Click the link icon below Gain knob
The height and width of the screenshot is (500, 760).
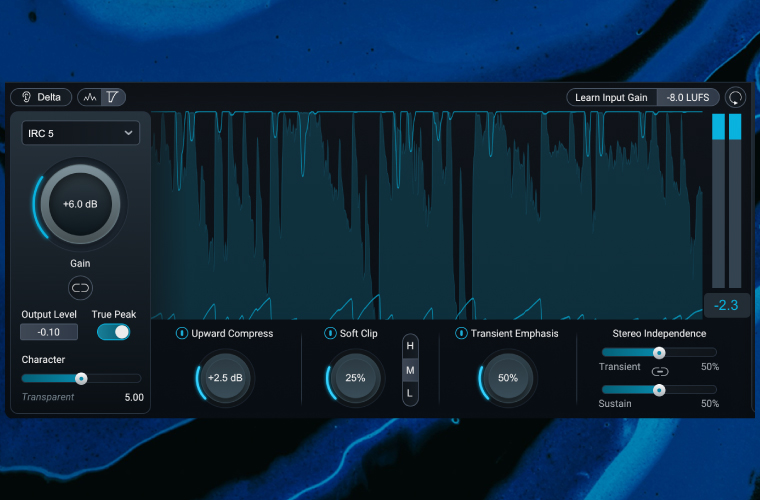pyautogui.click(x=81, y=288)
